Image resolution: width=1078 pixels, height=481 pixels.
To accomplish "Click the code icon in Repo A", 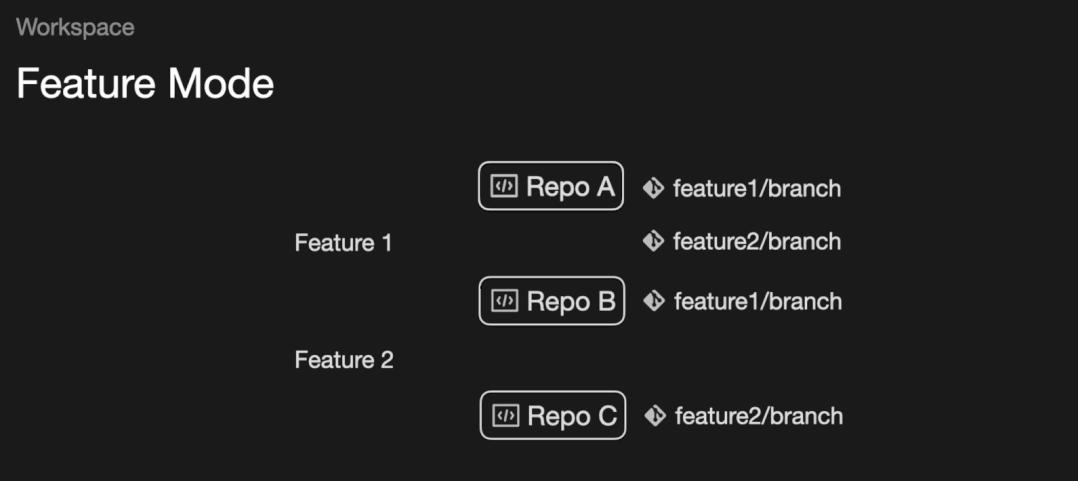I will coord(504,187).
